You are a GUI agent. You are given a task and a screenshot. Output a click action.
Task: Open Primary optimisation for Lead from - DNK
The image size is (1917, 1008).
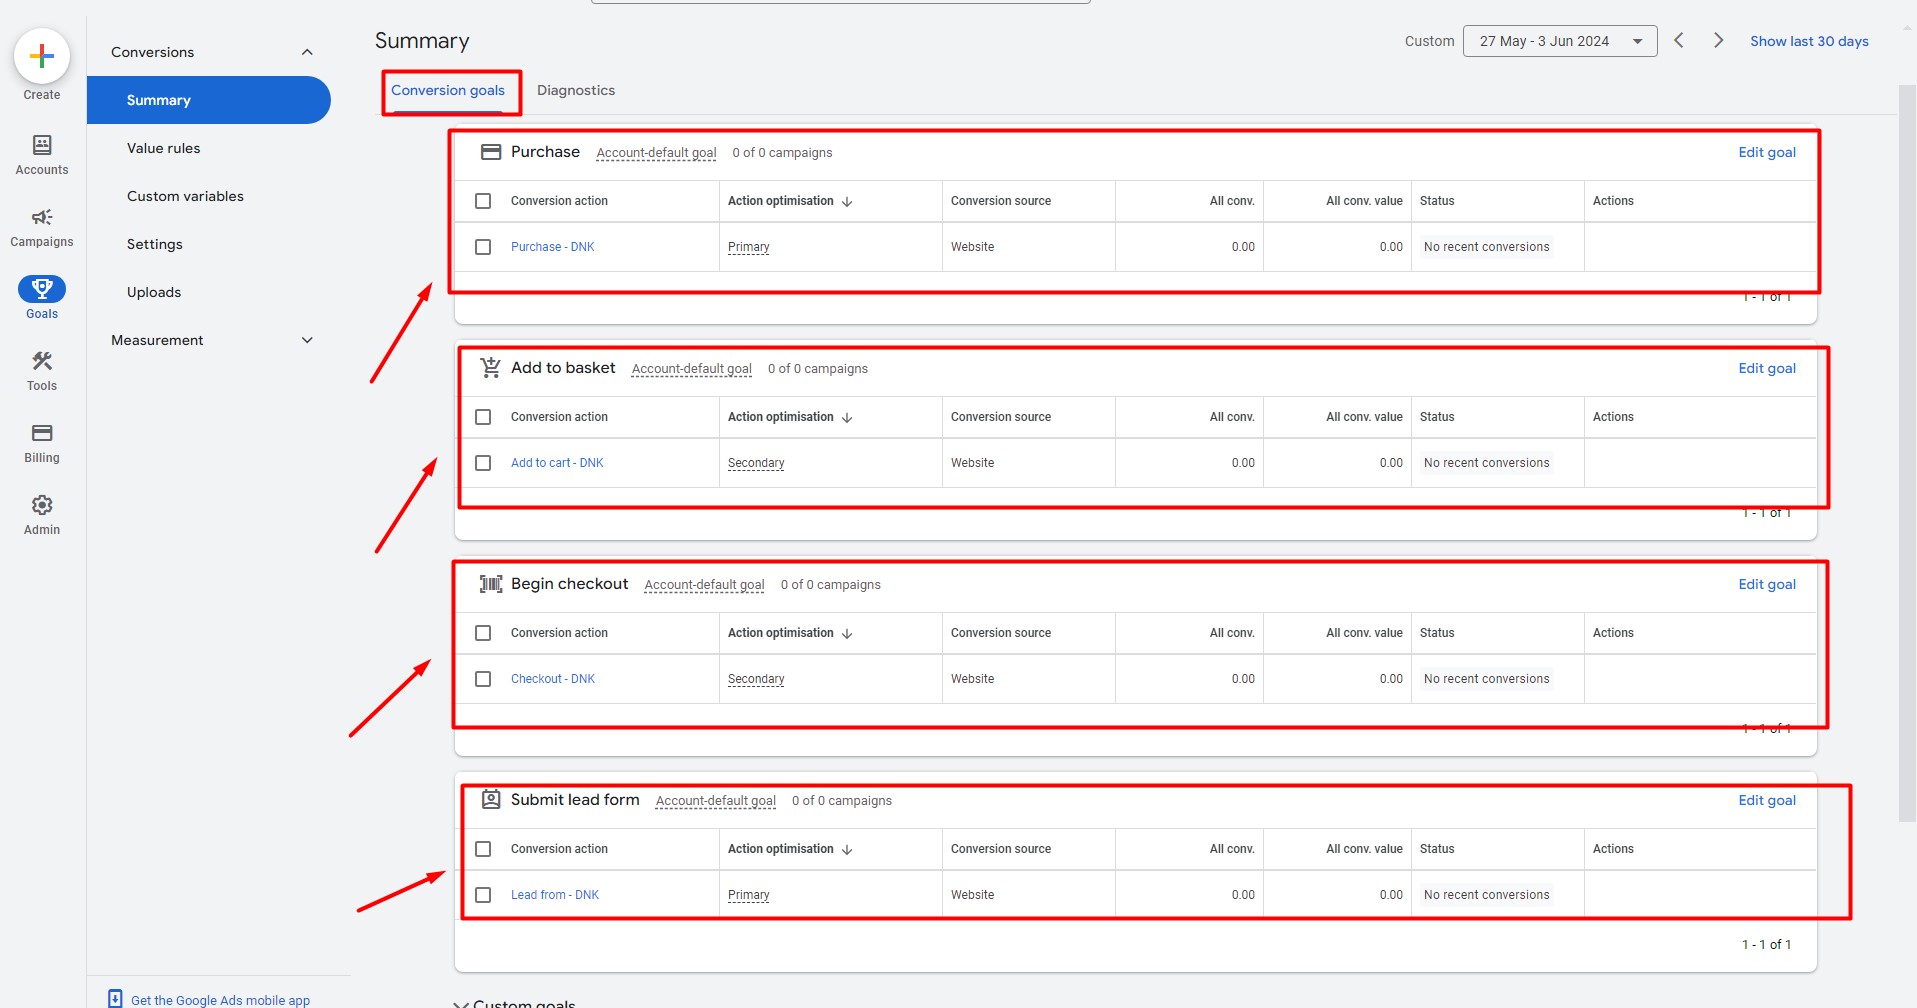(x=749, y=895)
